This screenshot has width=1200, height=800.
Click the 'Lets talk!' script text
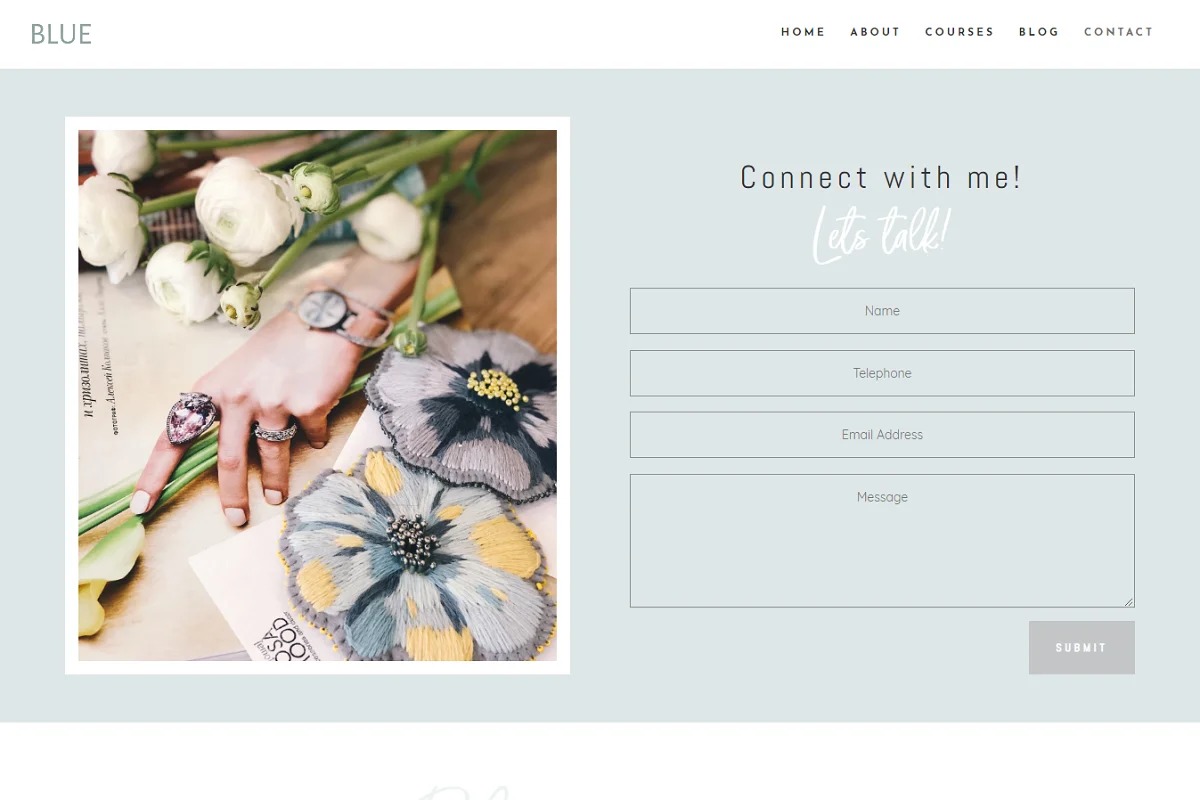[x=881, y=234]
